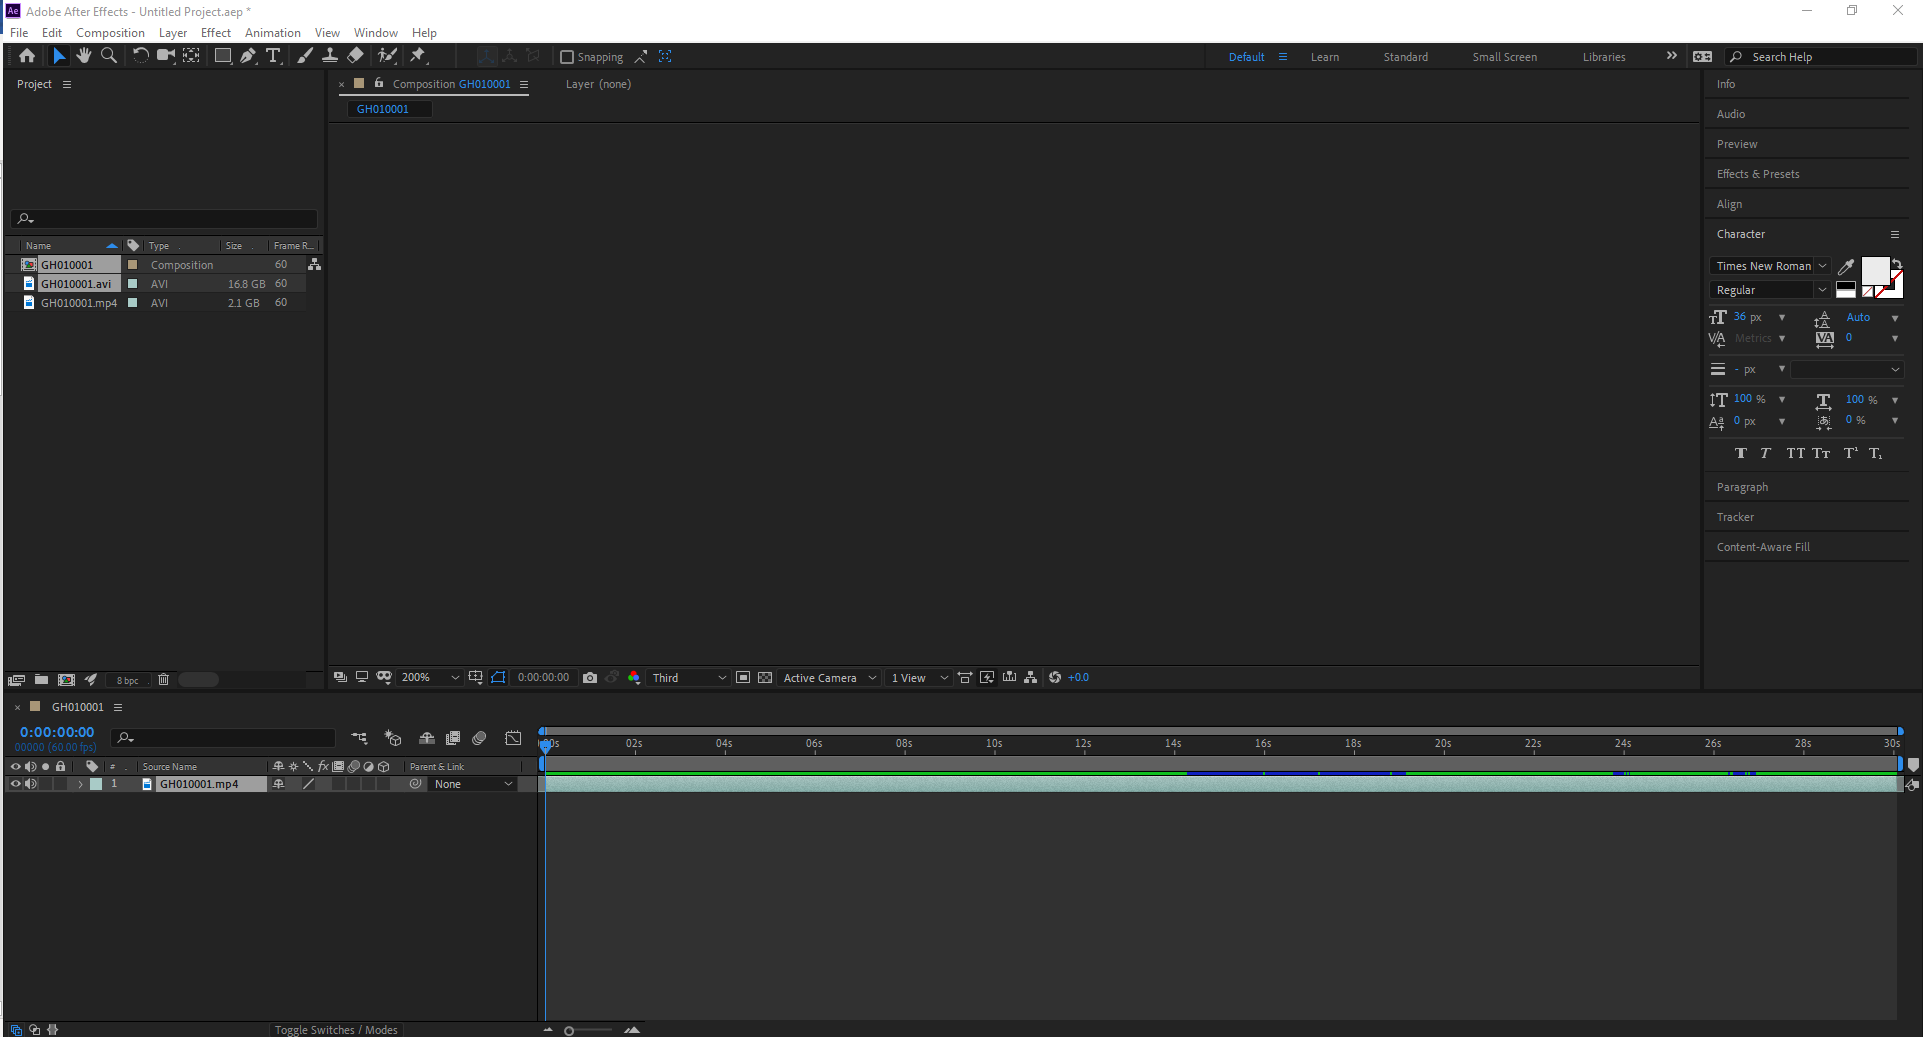Image resolution: width=1923 pixels, height=1037 pixels.
Task: Open the Effects & Presets panel
Action: point(1757,173)
